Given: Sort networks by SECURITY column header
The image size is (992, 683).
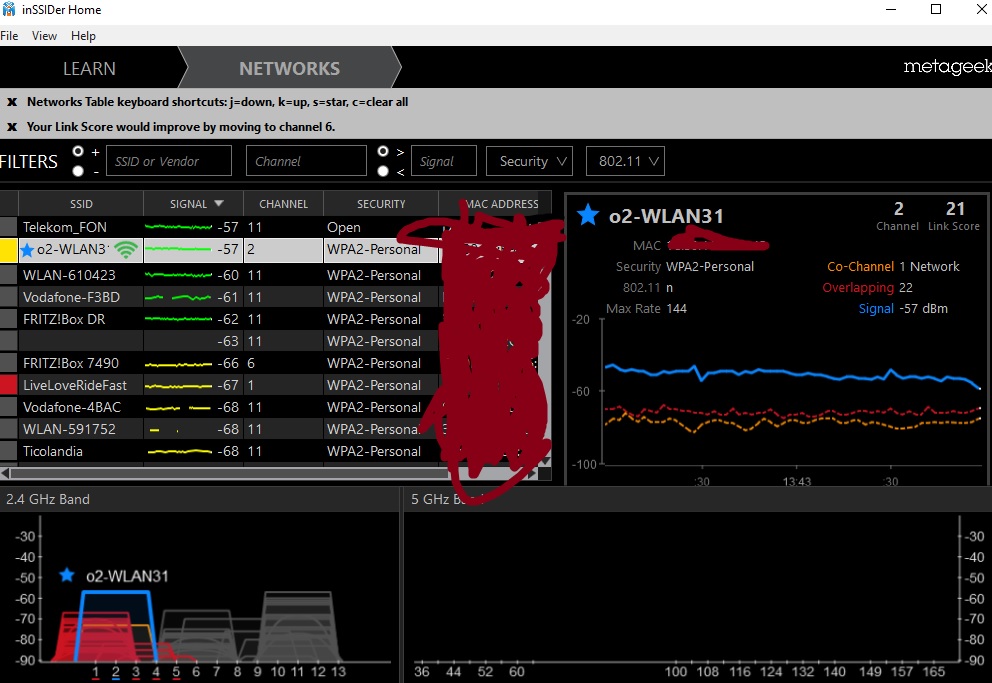Looking at the screenshot, I should click(x=381, y=204).
